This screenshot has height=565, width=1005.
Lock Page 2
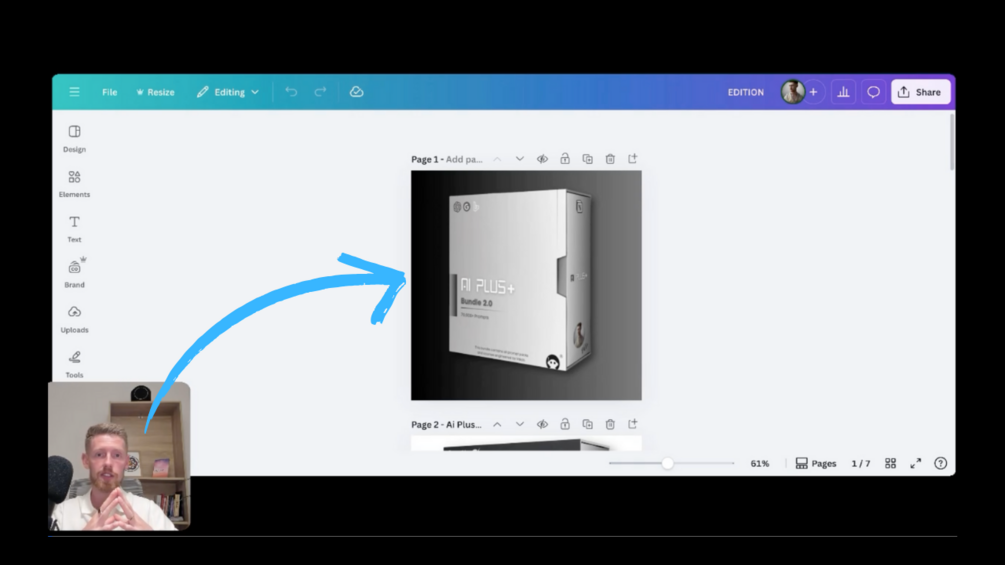[565, 423]
